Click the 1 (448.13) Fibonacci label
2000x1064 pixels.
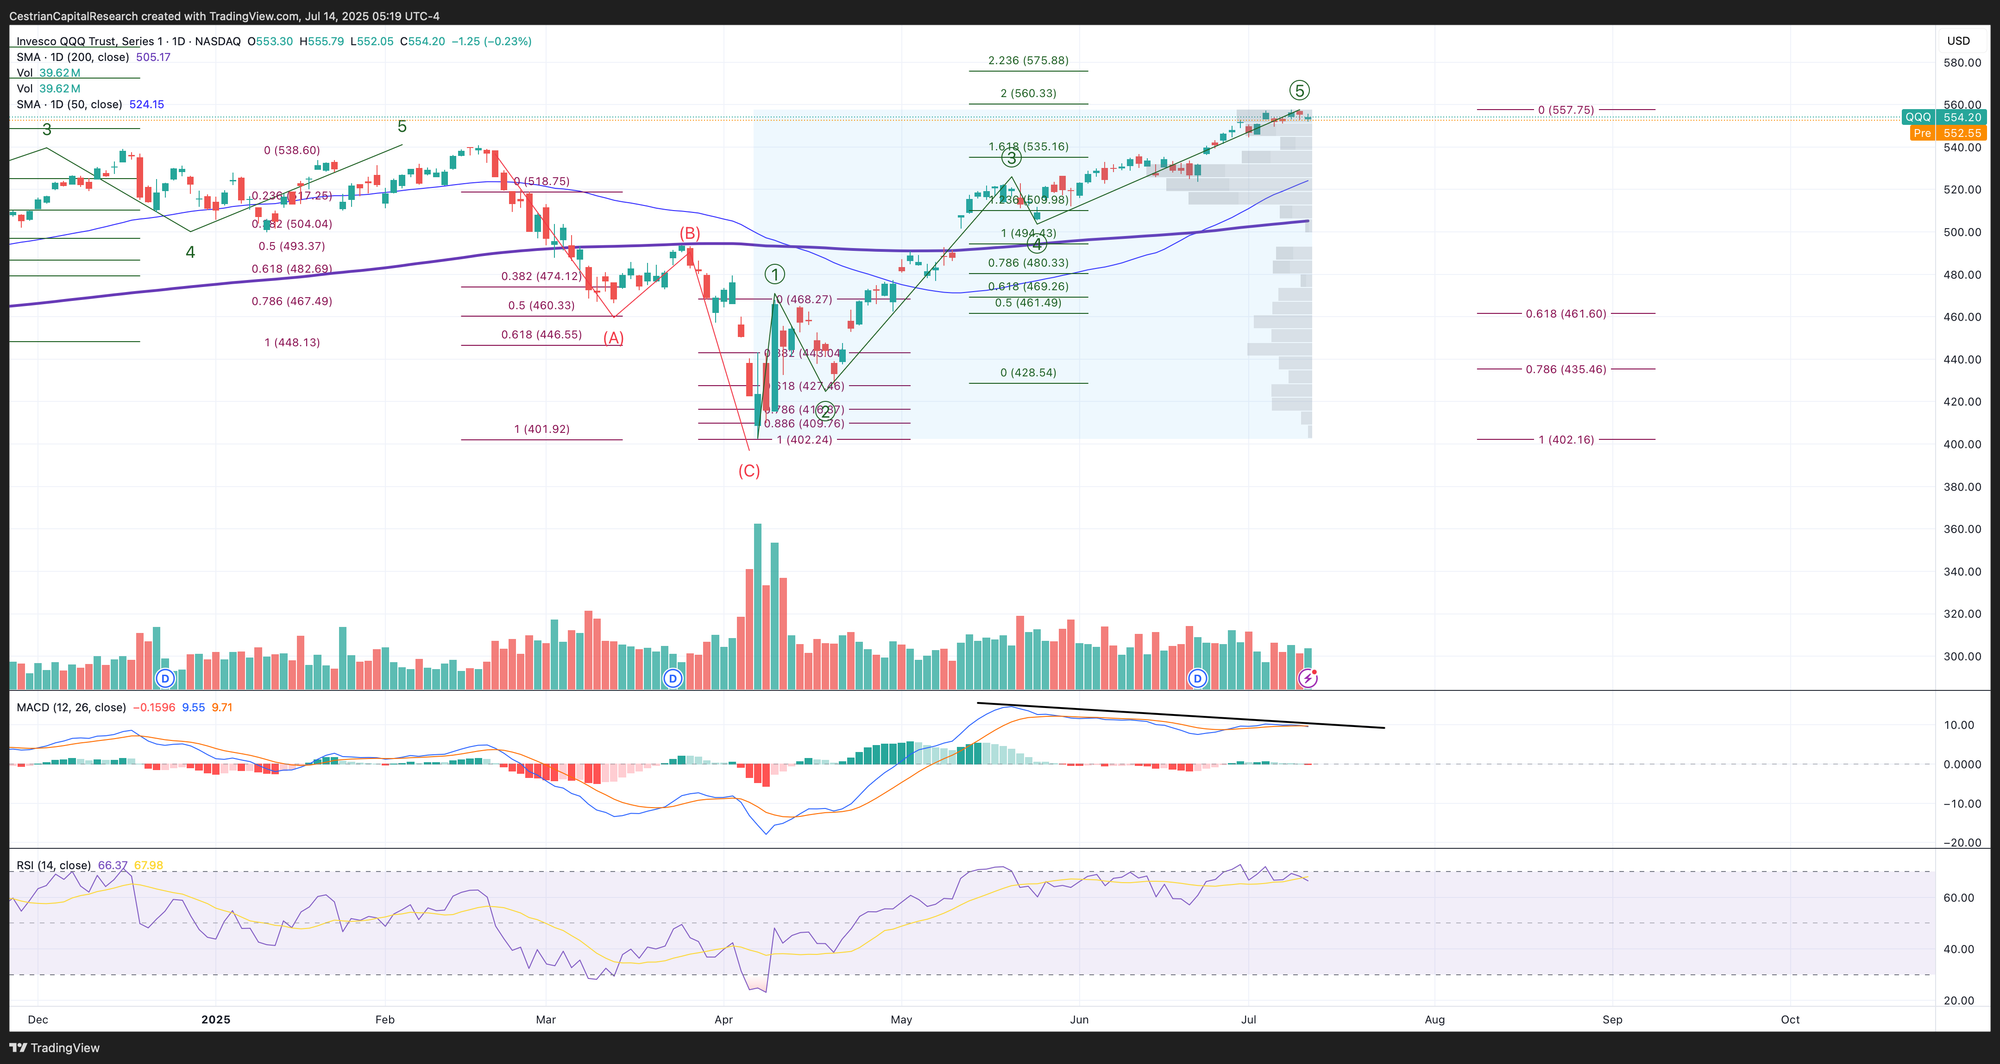(x=292, y=342)
